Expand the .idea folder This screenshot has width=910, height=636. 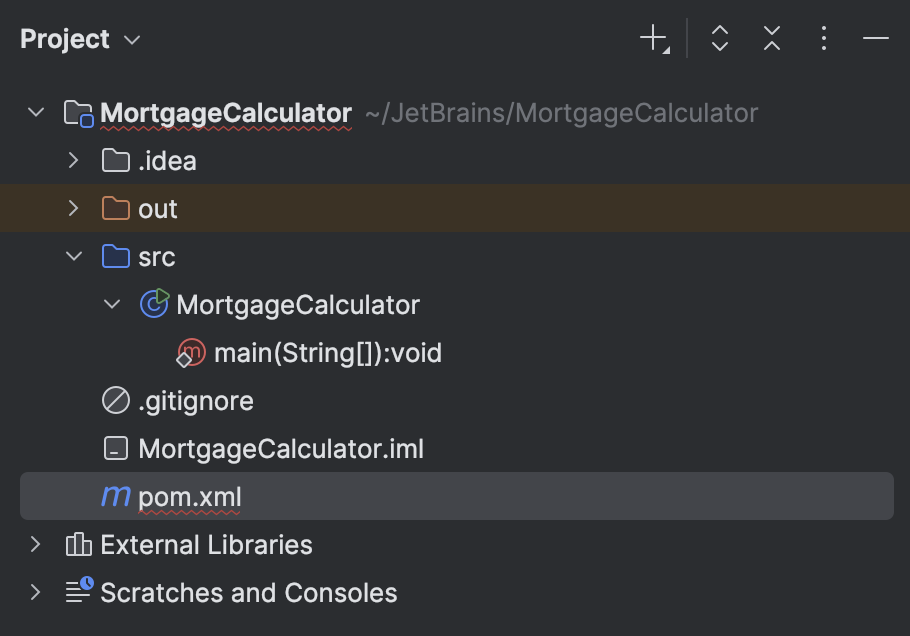(x=72, y=160)
